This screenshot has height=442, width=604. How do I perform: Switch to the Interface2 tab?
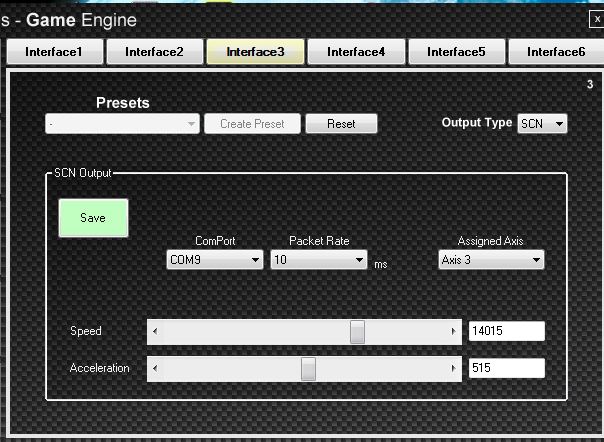pos(154,52)
